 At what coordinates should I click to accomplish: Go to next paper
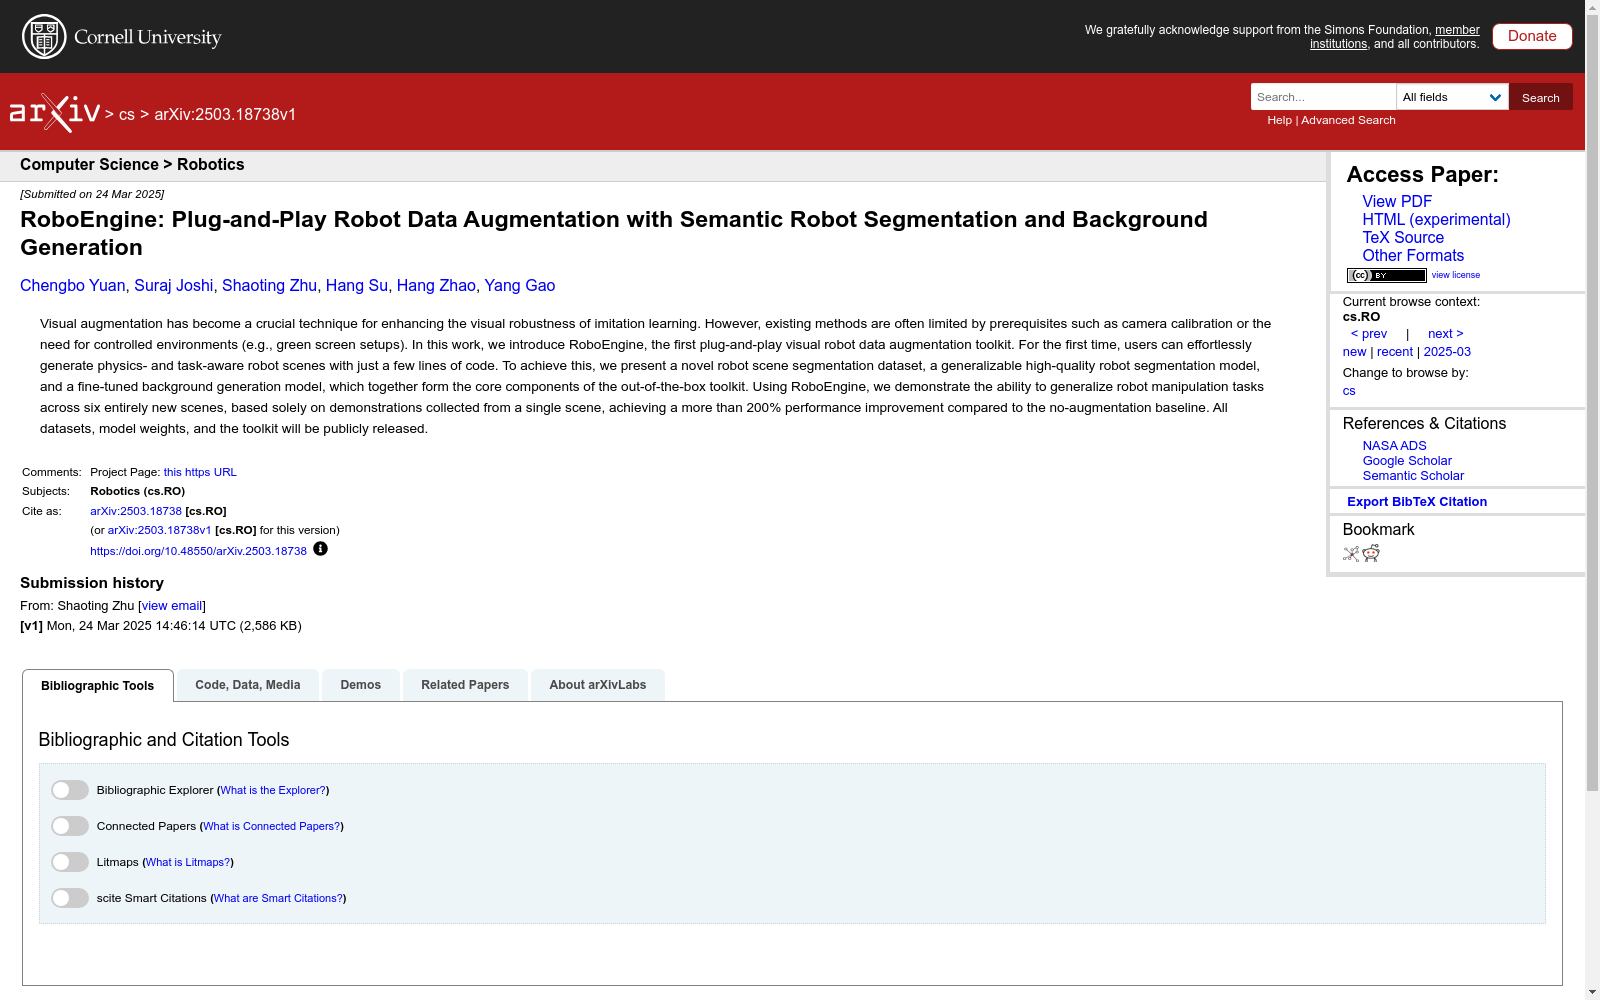coord(1446,334)
